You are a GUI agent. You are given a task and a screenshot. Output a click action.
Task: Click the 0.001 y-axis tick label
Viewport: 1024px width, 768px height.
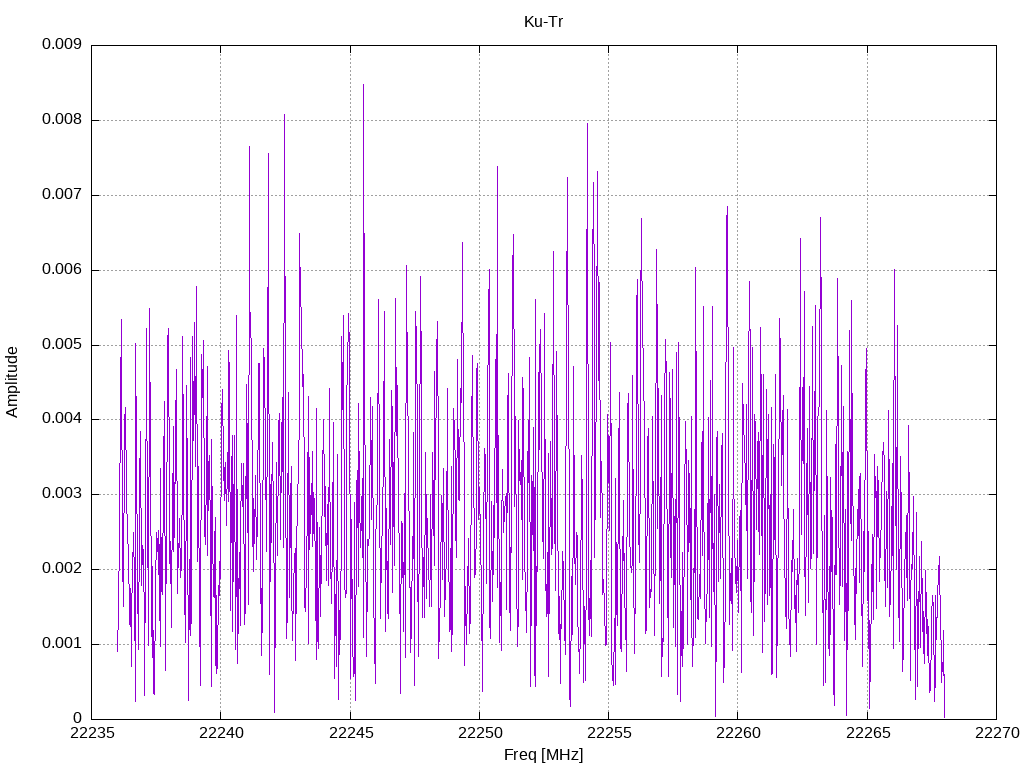point(62,643)
